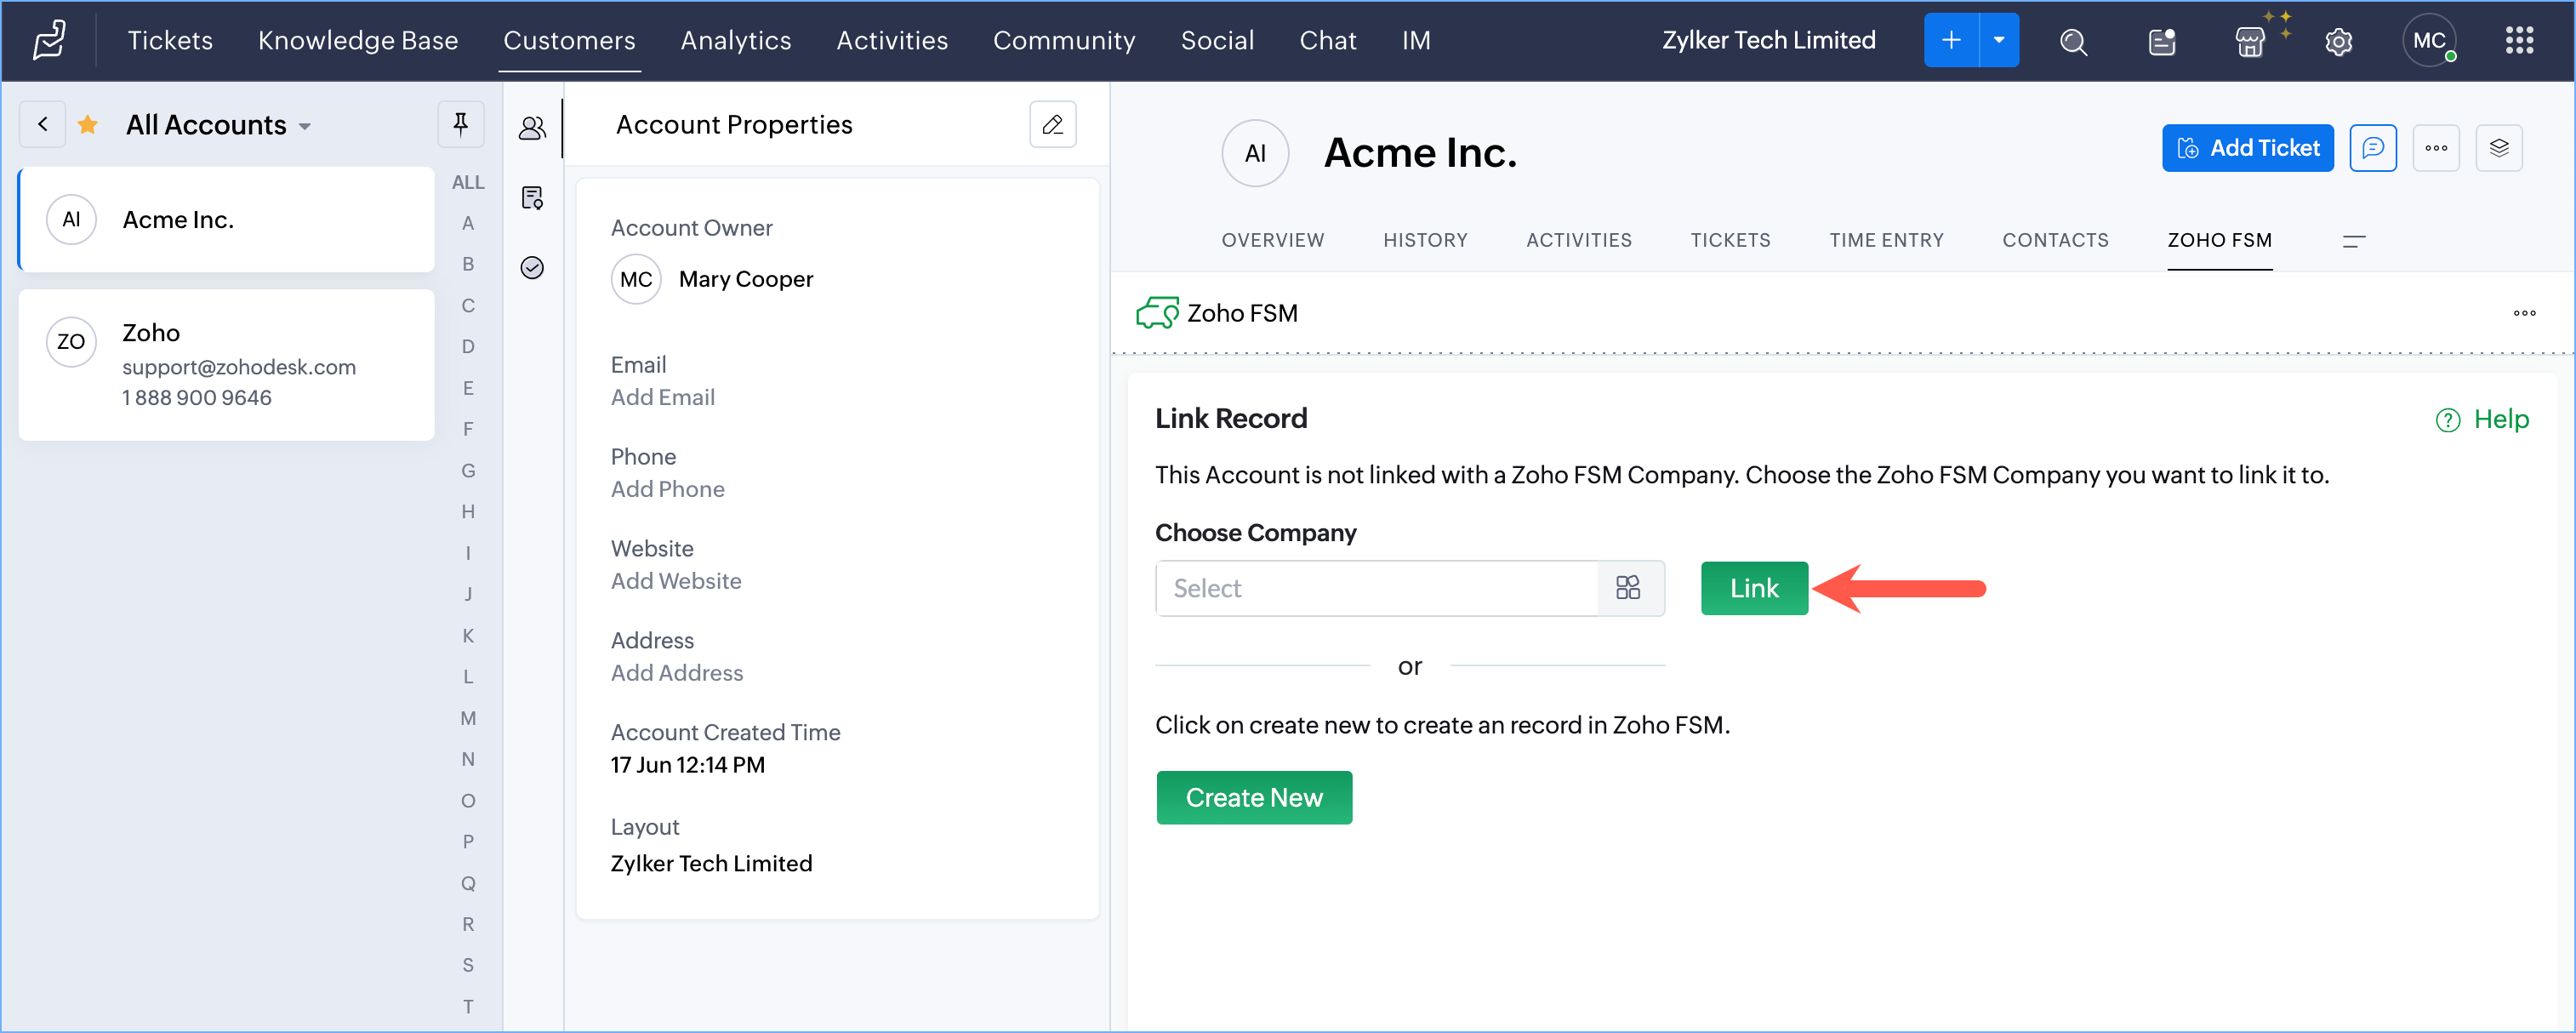This screenshot has width=2576, height=1033.
Task: Expand the more tabs overflow after ZOHO FSM
Action: coord(2353,241)
